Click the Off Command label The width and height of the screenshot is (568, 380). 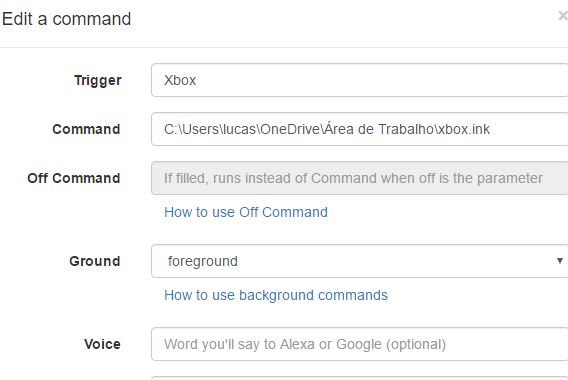point(74,178)
